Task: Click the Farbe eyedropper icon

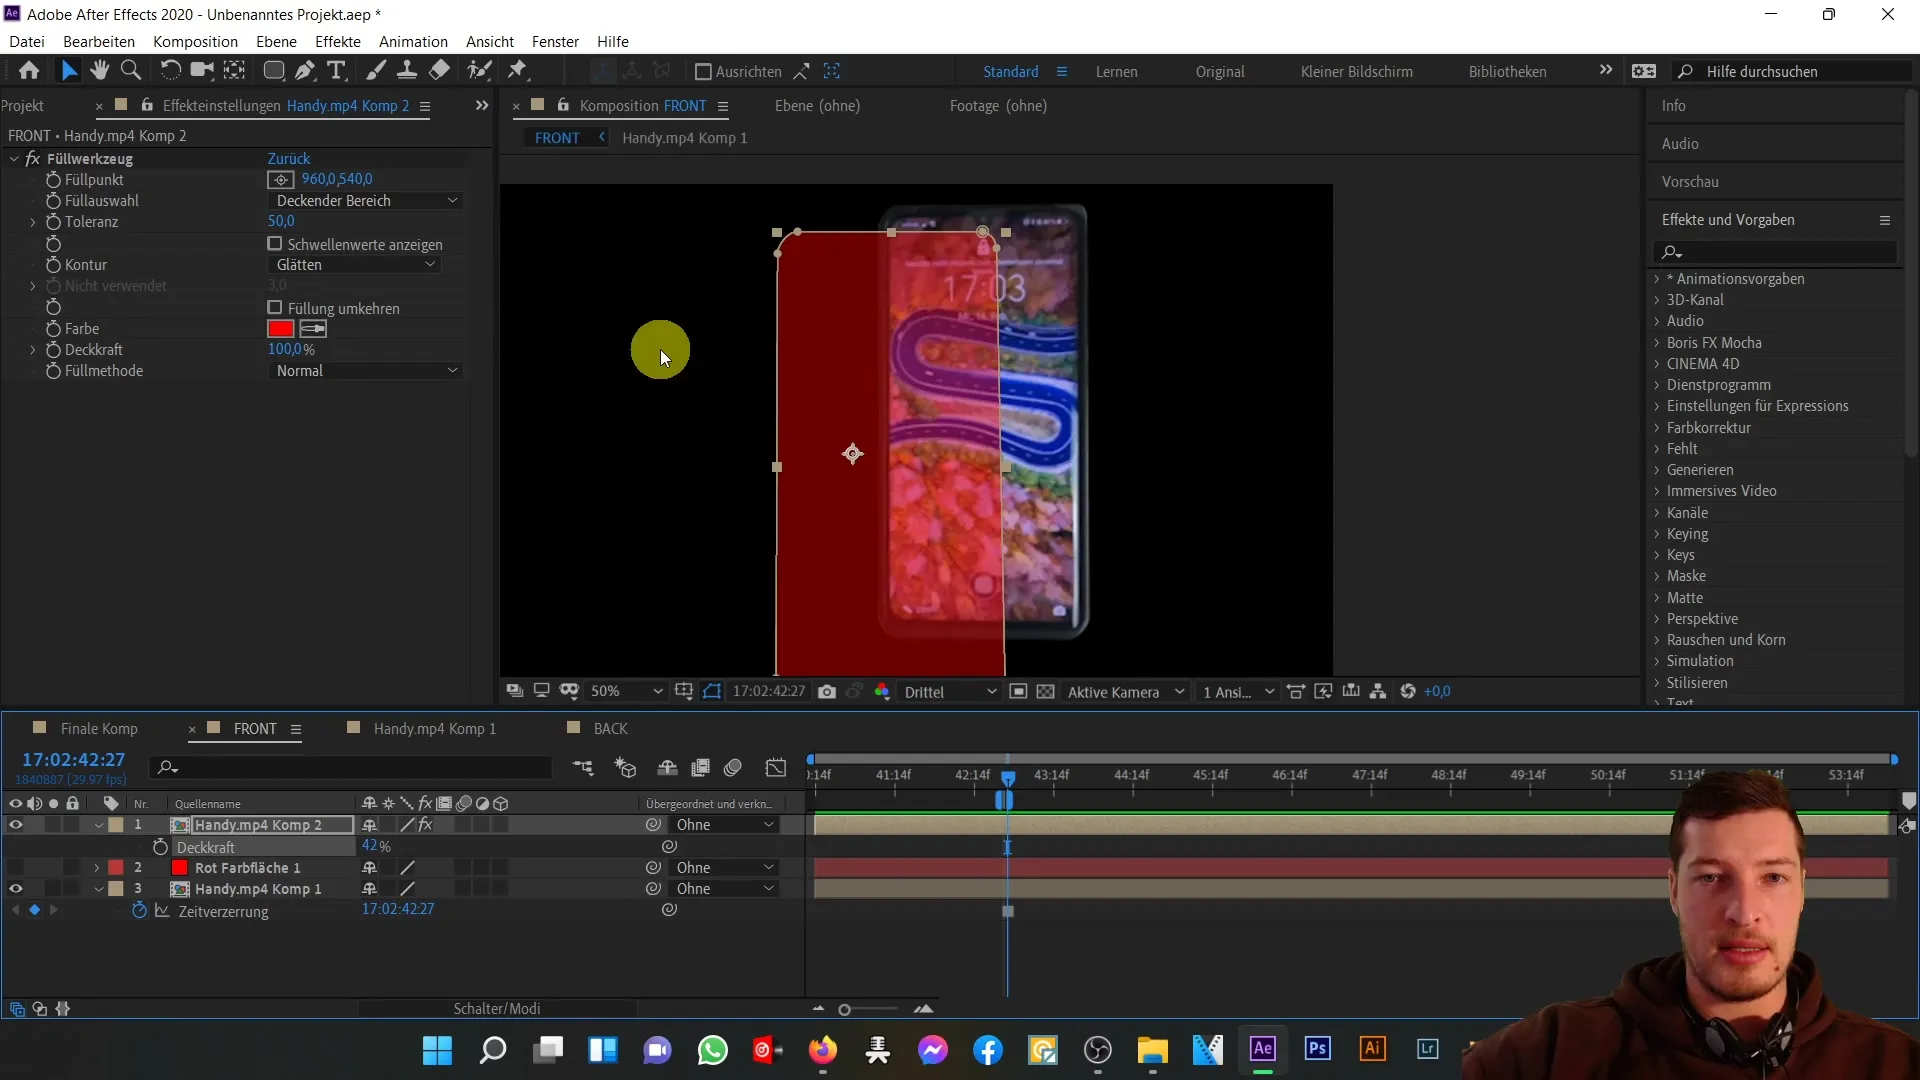Action: tap(313, 329)
